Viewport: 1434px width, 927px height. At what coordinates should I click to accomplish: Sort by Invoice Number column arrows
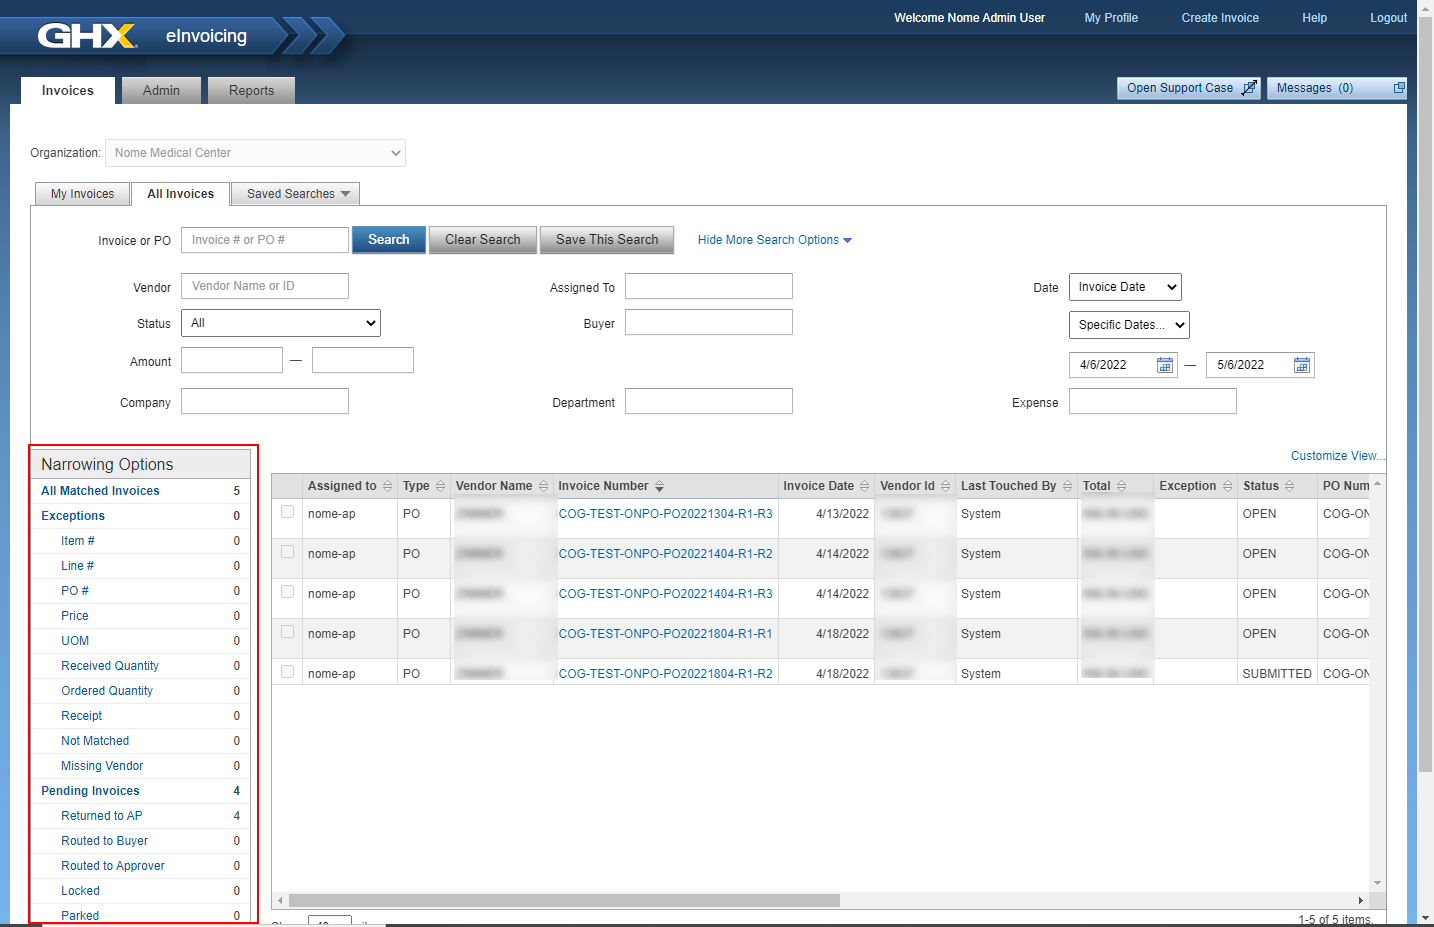[659, 487]
